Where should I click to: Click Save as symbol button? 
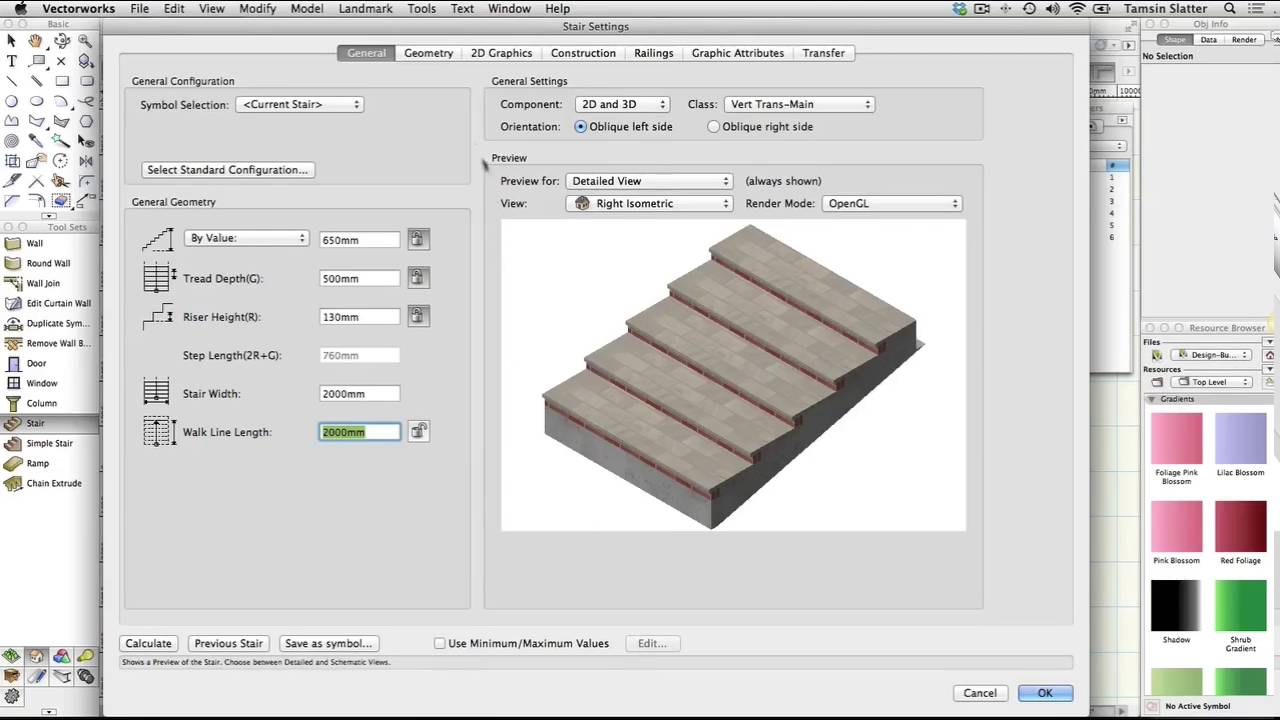click(x=328, y=643)
